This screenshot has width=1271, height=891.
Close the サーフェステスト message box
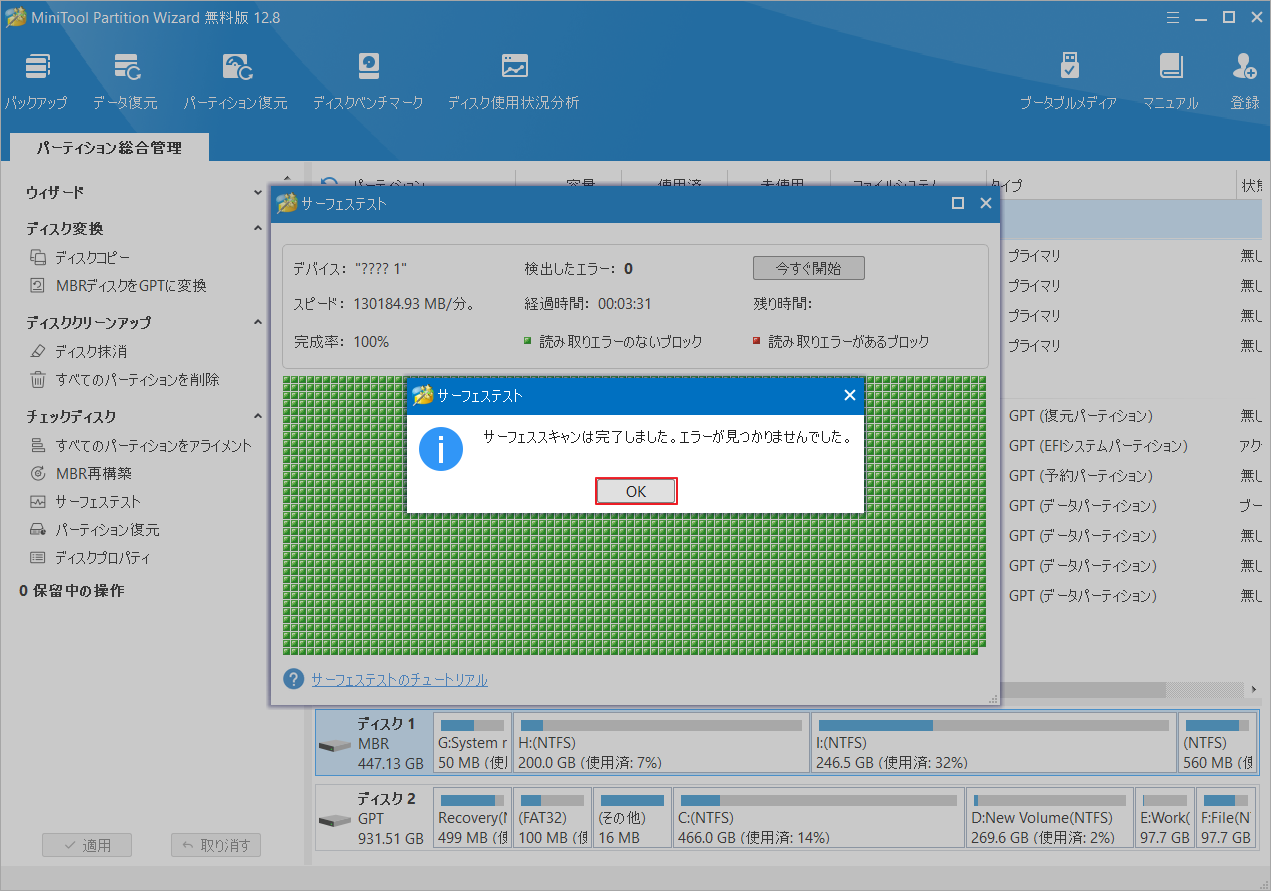[x=850, y=395]
